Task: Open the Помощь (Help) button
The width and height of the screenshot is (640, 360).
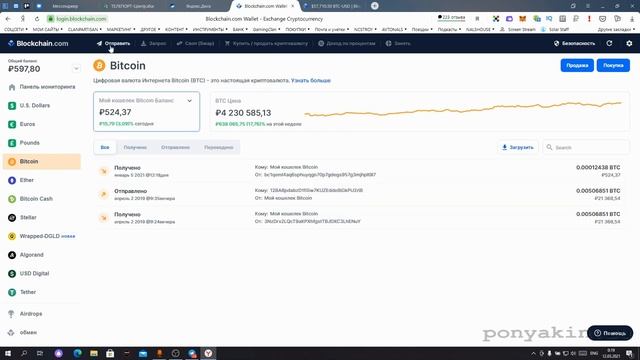Action: coord(610,333)
